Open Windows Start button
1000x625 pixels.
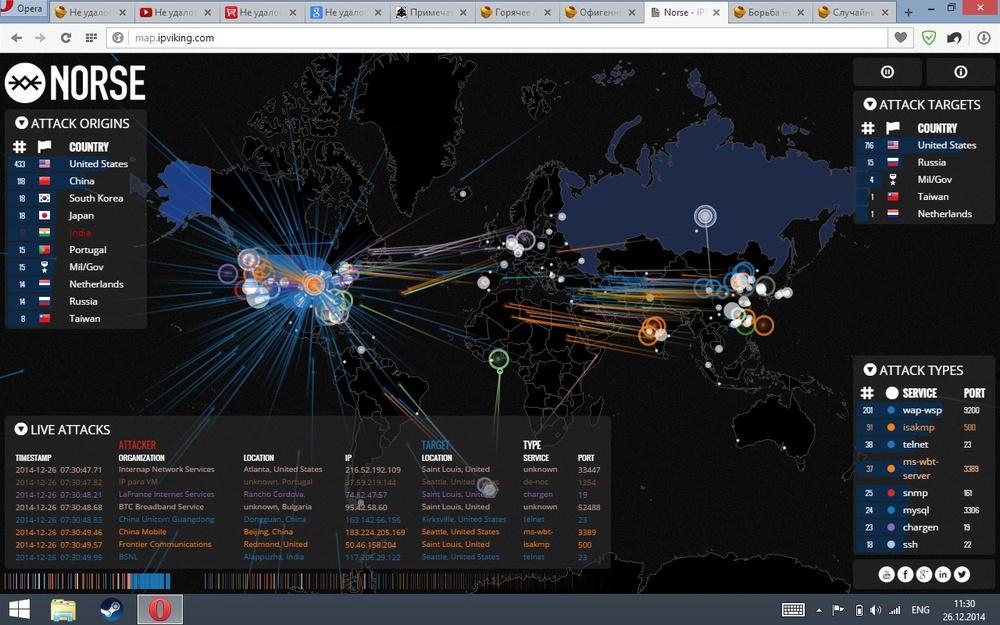tap(19, 610)
